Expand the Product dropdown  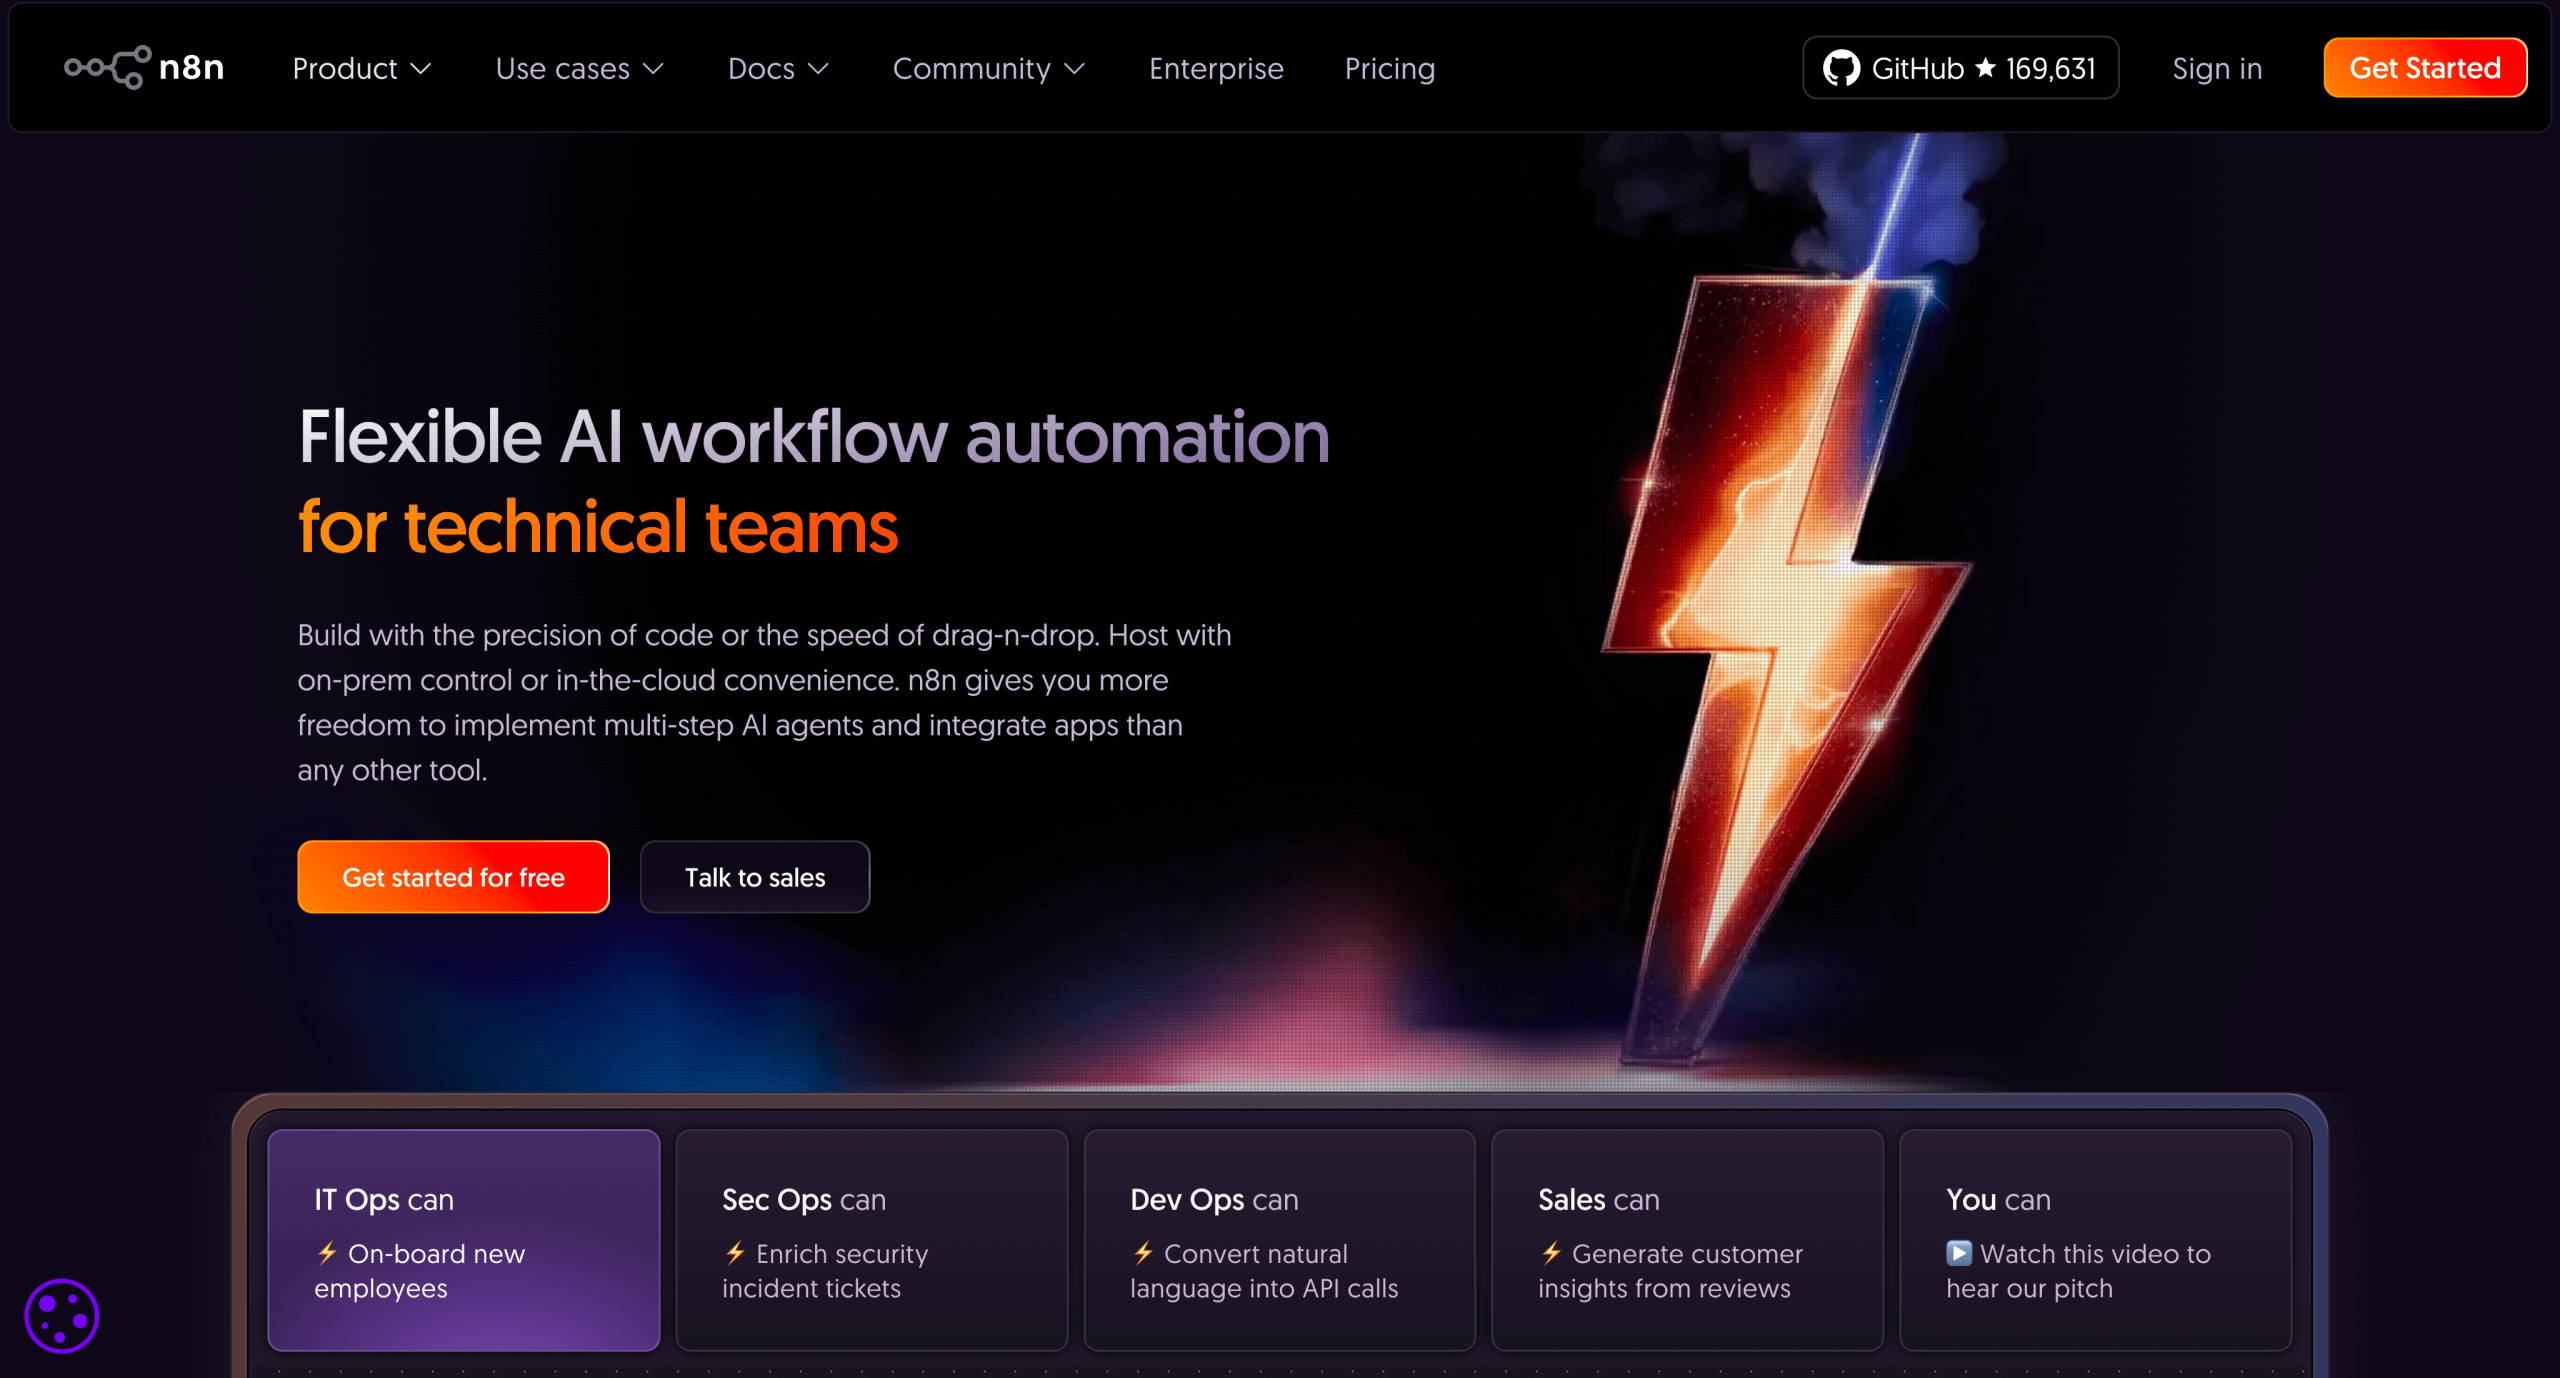pyautogui.click(x=361, y=68)
